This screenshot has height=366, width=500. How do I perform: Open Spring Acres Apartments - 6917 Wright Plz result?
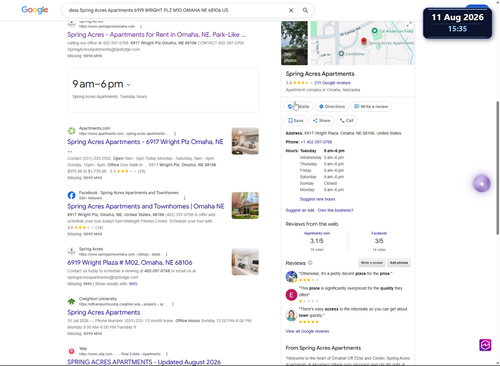(145, 142)
